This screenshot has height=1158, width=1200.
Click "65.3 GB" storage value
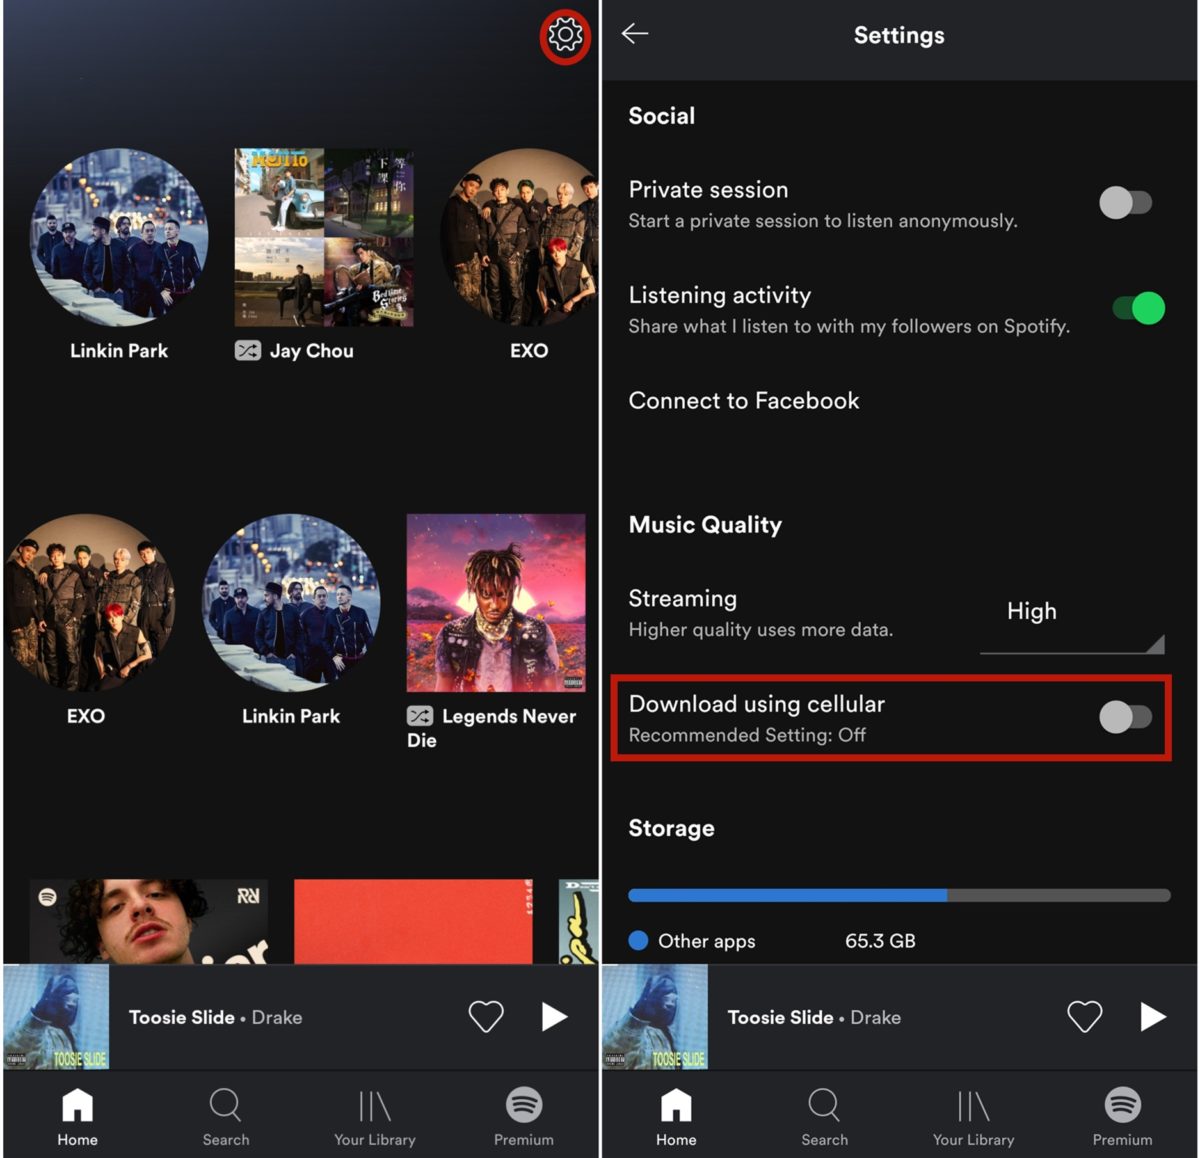[880, 941]
